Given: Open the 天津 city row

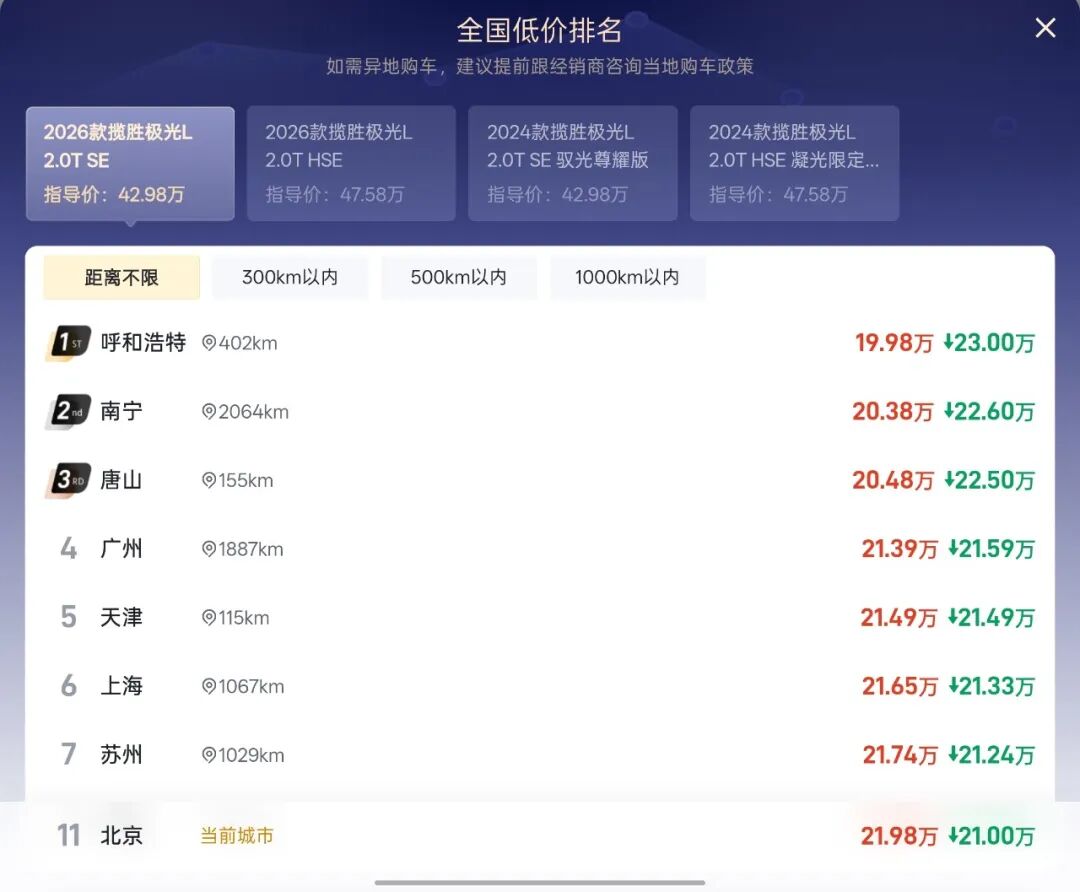Looking at the screenshot, I should 540,618.
